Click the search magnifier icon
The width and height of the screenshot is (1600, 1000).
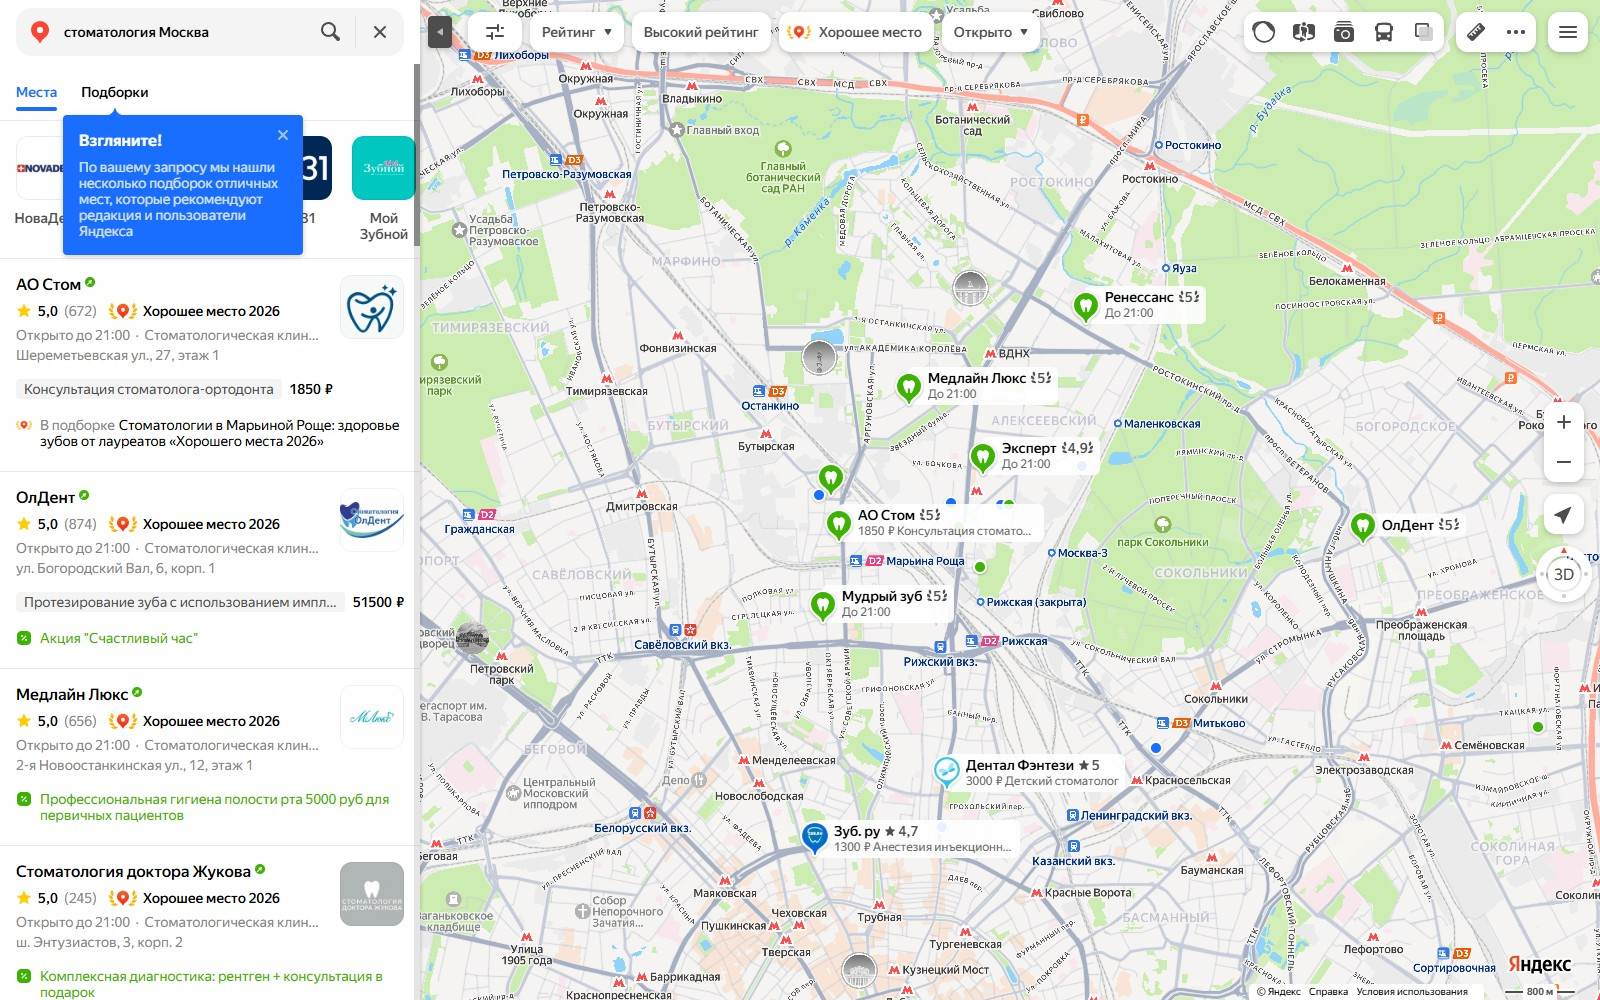(330, 32)
